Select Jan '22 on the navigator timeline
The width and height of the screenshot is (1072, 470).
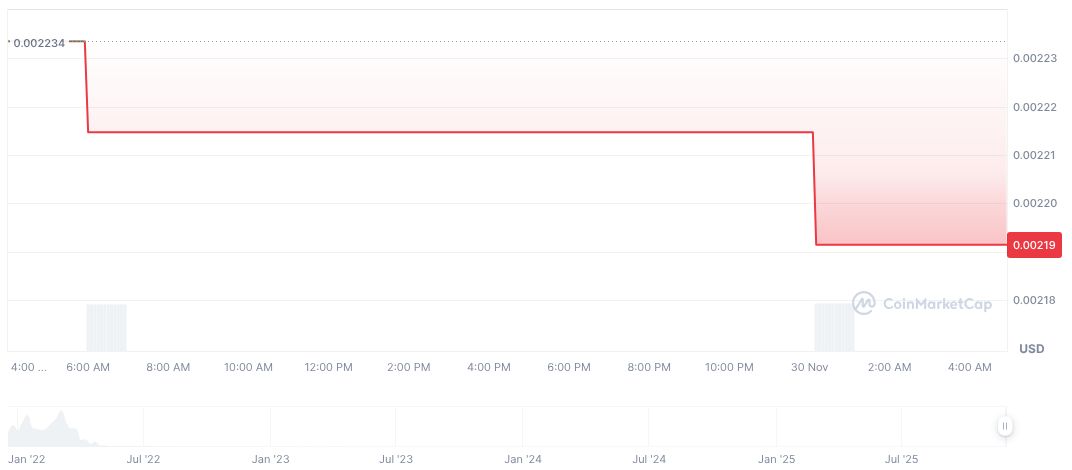(27, 460)
